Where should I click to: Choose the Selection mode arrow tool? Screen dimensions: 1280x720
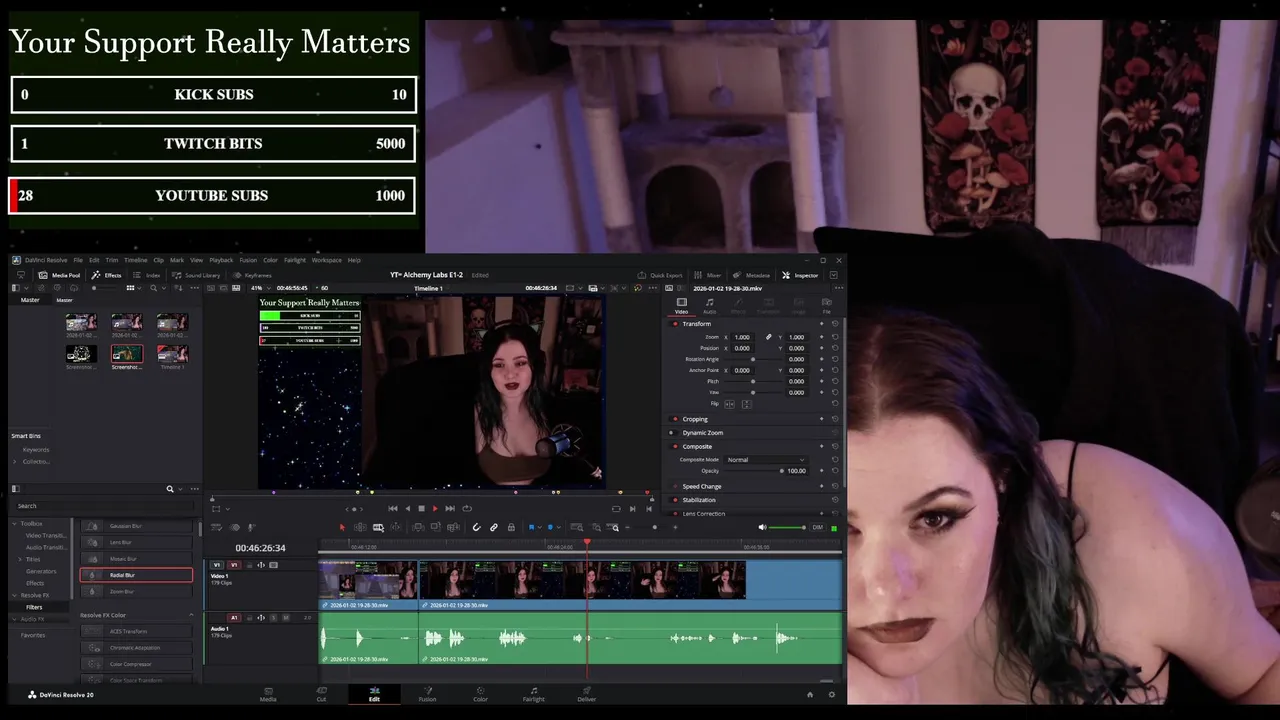tap(342, 527)
